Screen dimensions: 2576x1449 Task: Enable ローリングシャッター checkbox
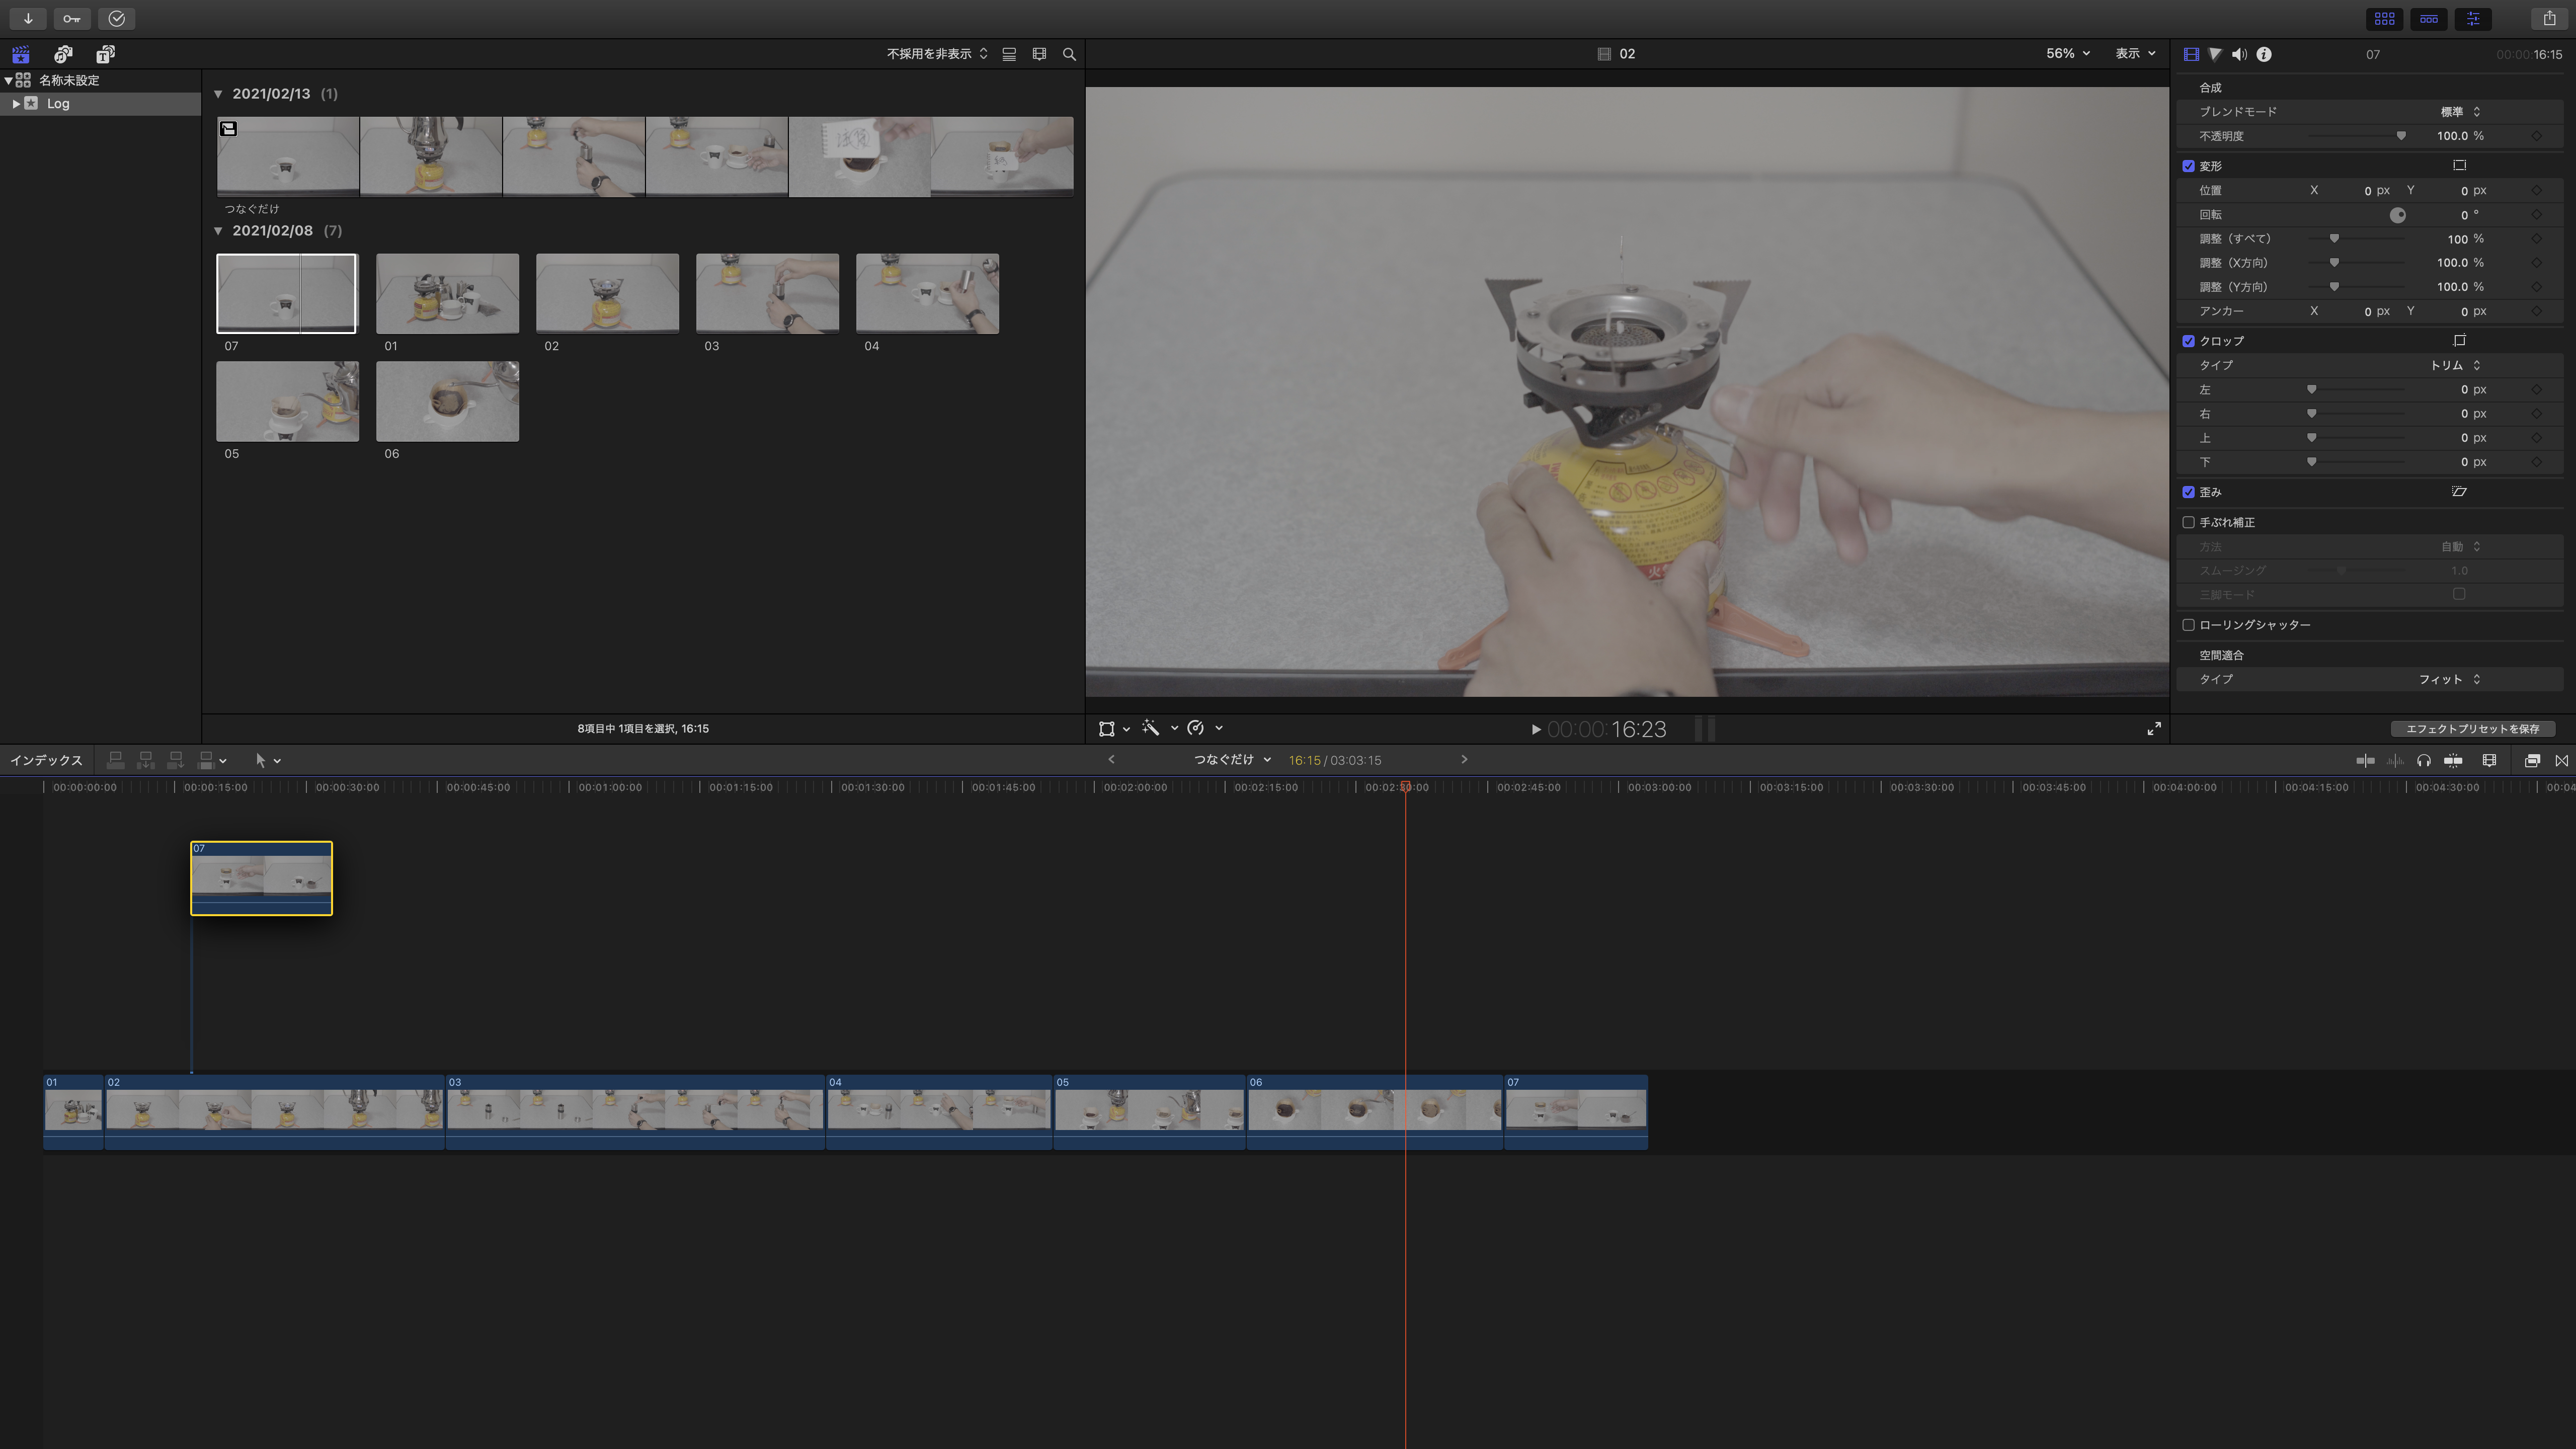pos(2188,625)
